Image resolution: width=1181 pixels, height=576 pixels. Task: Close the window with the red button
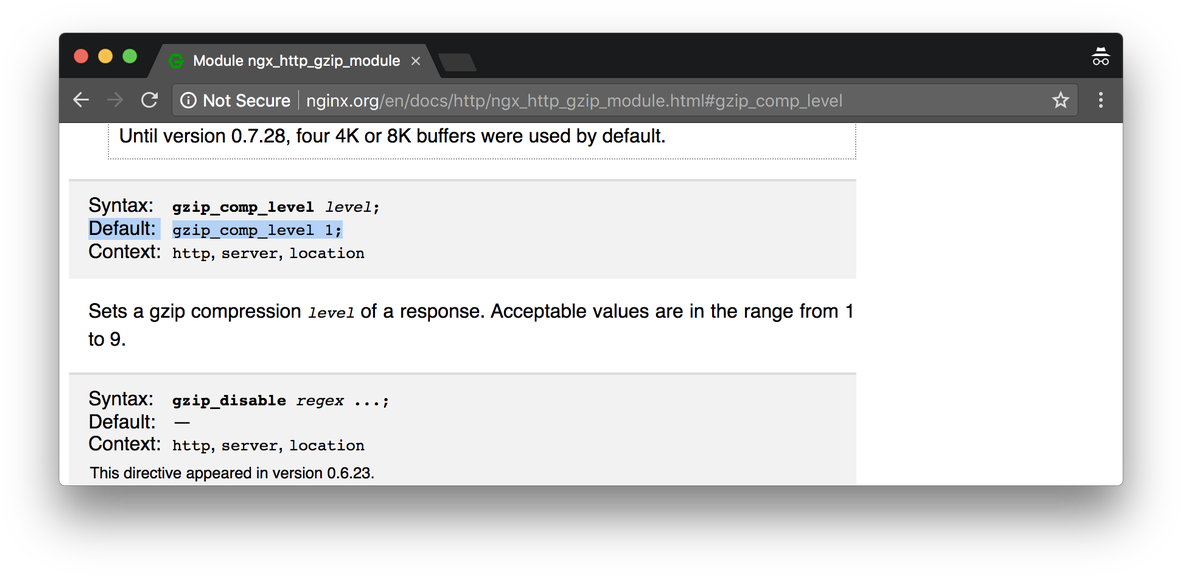(82, 57)
